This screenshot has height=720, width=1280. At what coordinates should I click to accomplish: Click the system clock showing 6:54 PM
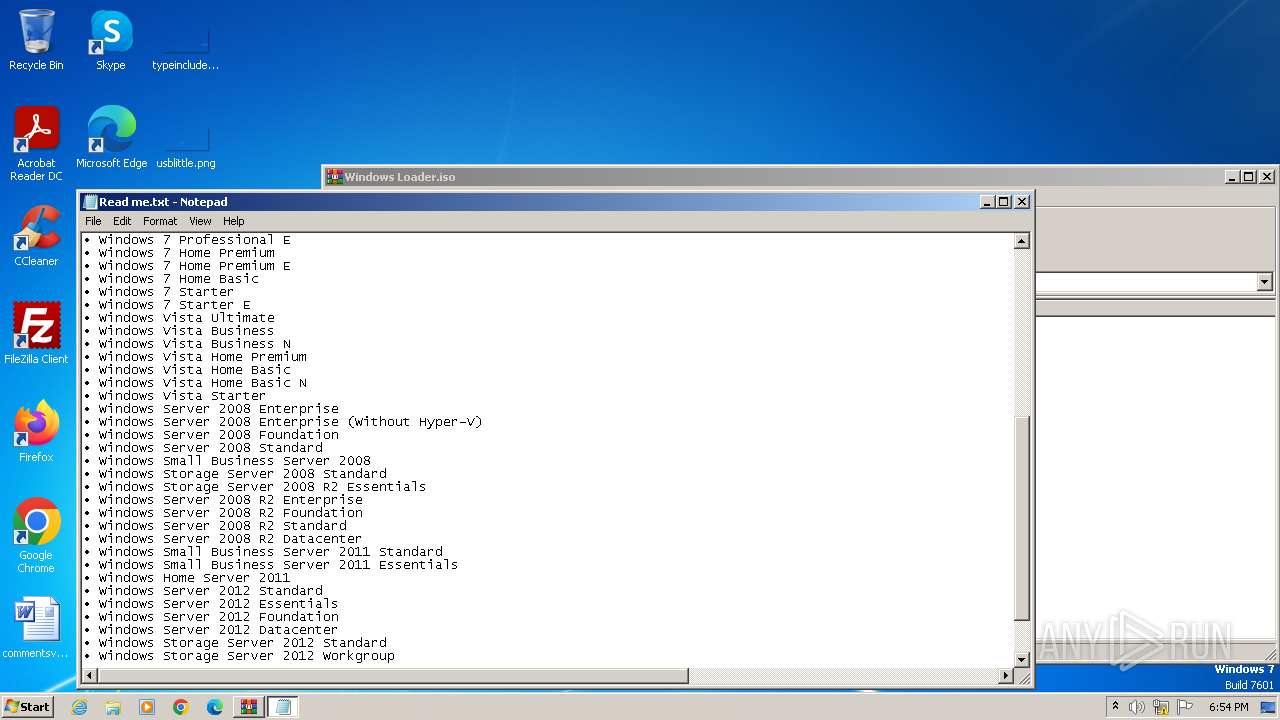point(1229,707)
